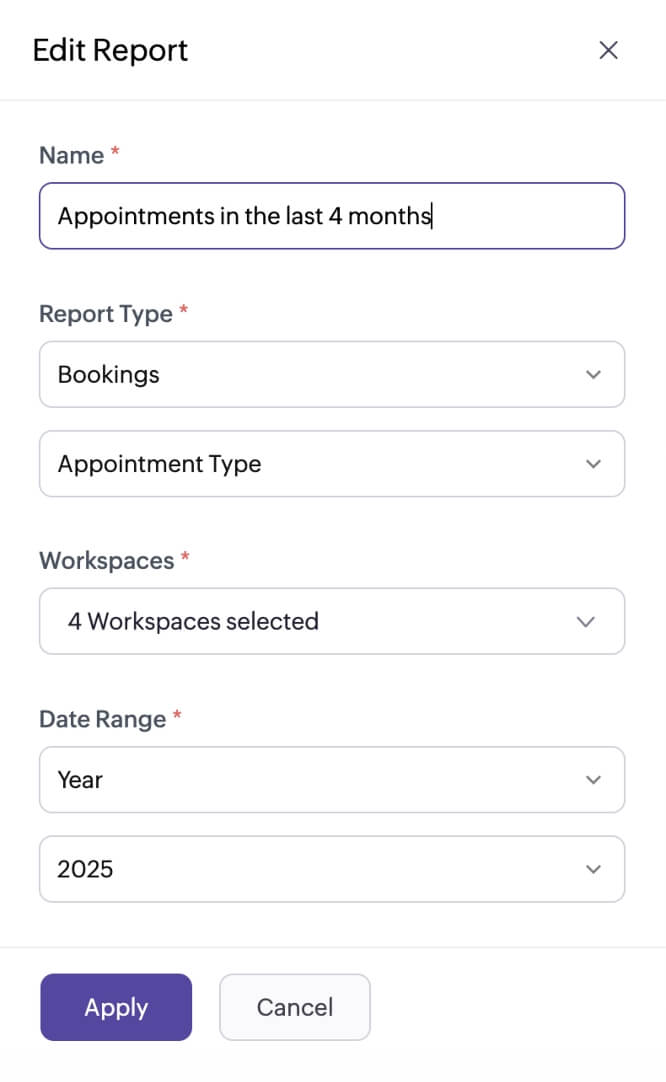Focus the report Name text field
This screenshot has height=1082, width=666.
point(520,215)
